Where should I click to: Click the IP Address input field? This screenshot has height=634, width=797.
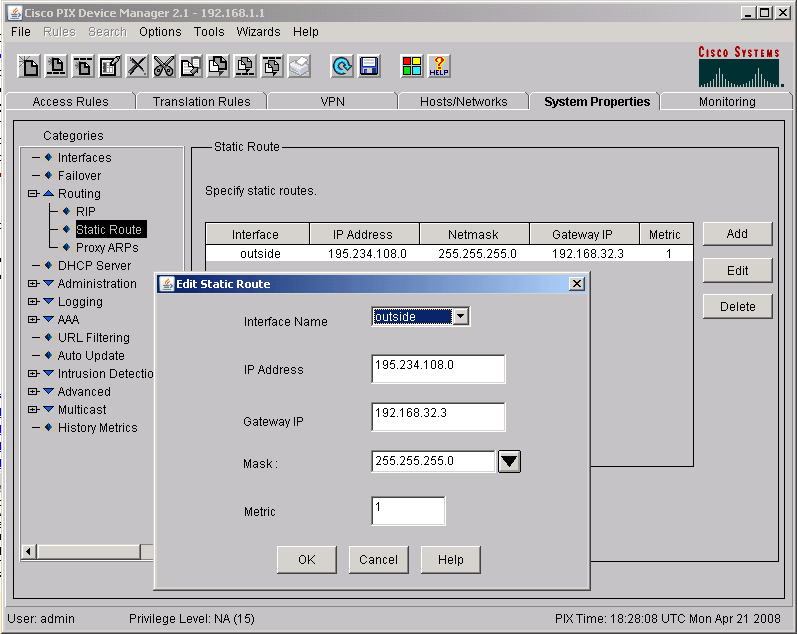click(x=438, y=369)
